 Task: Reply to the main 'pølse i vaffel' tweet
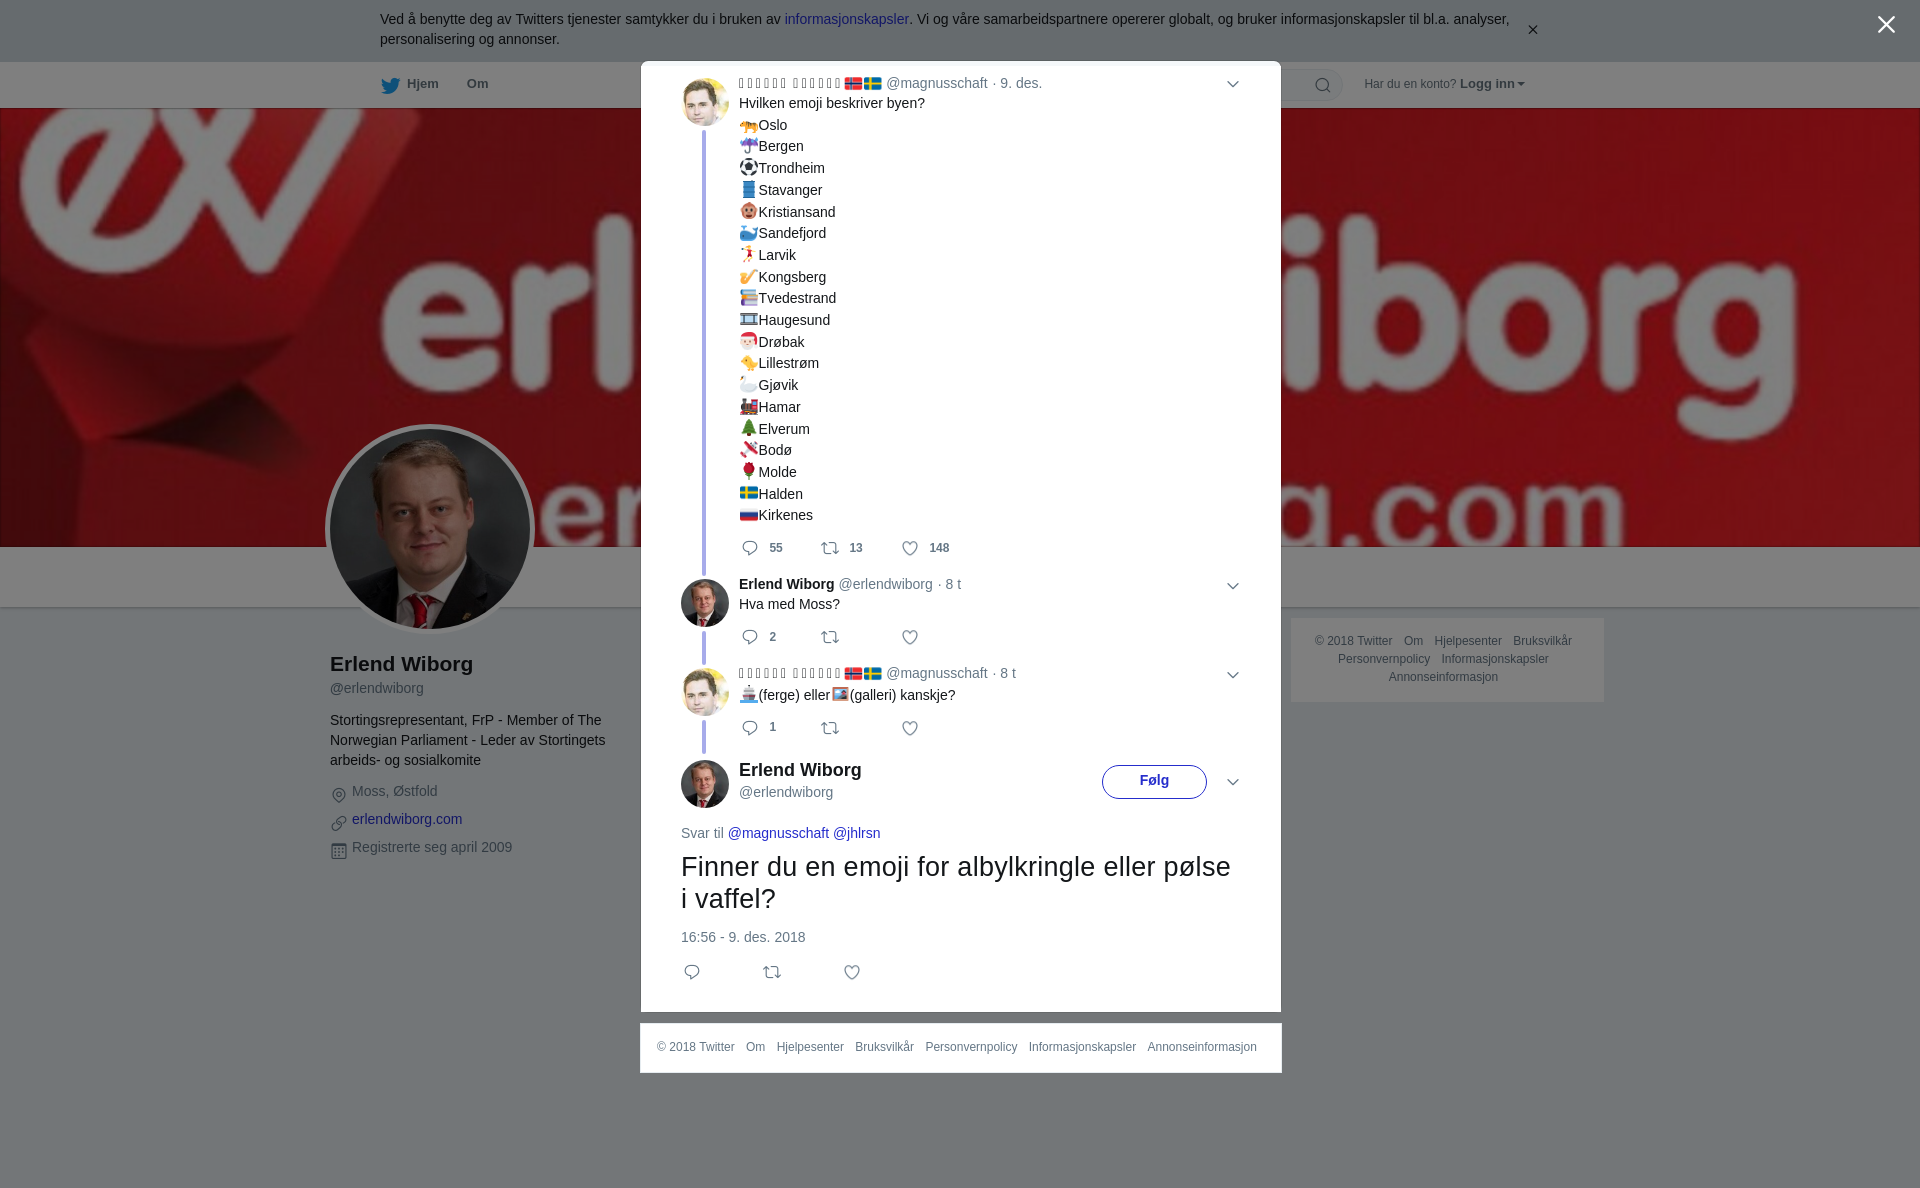692,972
